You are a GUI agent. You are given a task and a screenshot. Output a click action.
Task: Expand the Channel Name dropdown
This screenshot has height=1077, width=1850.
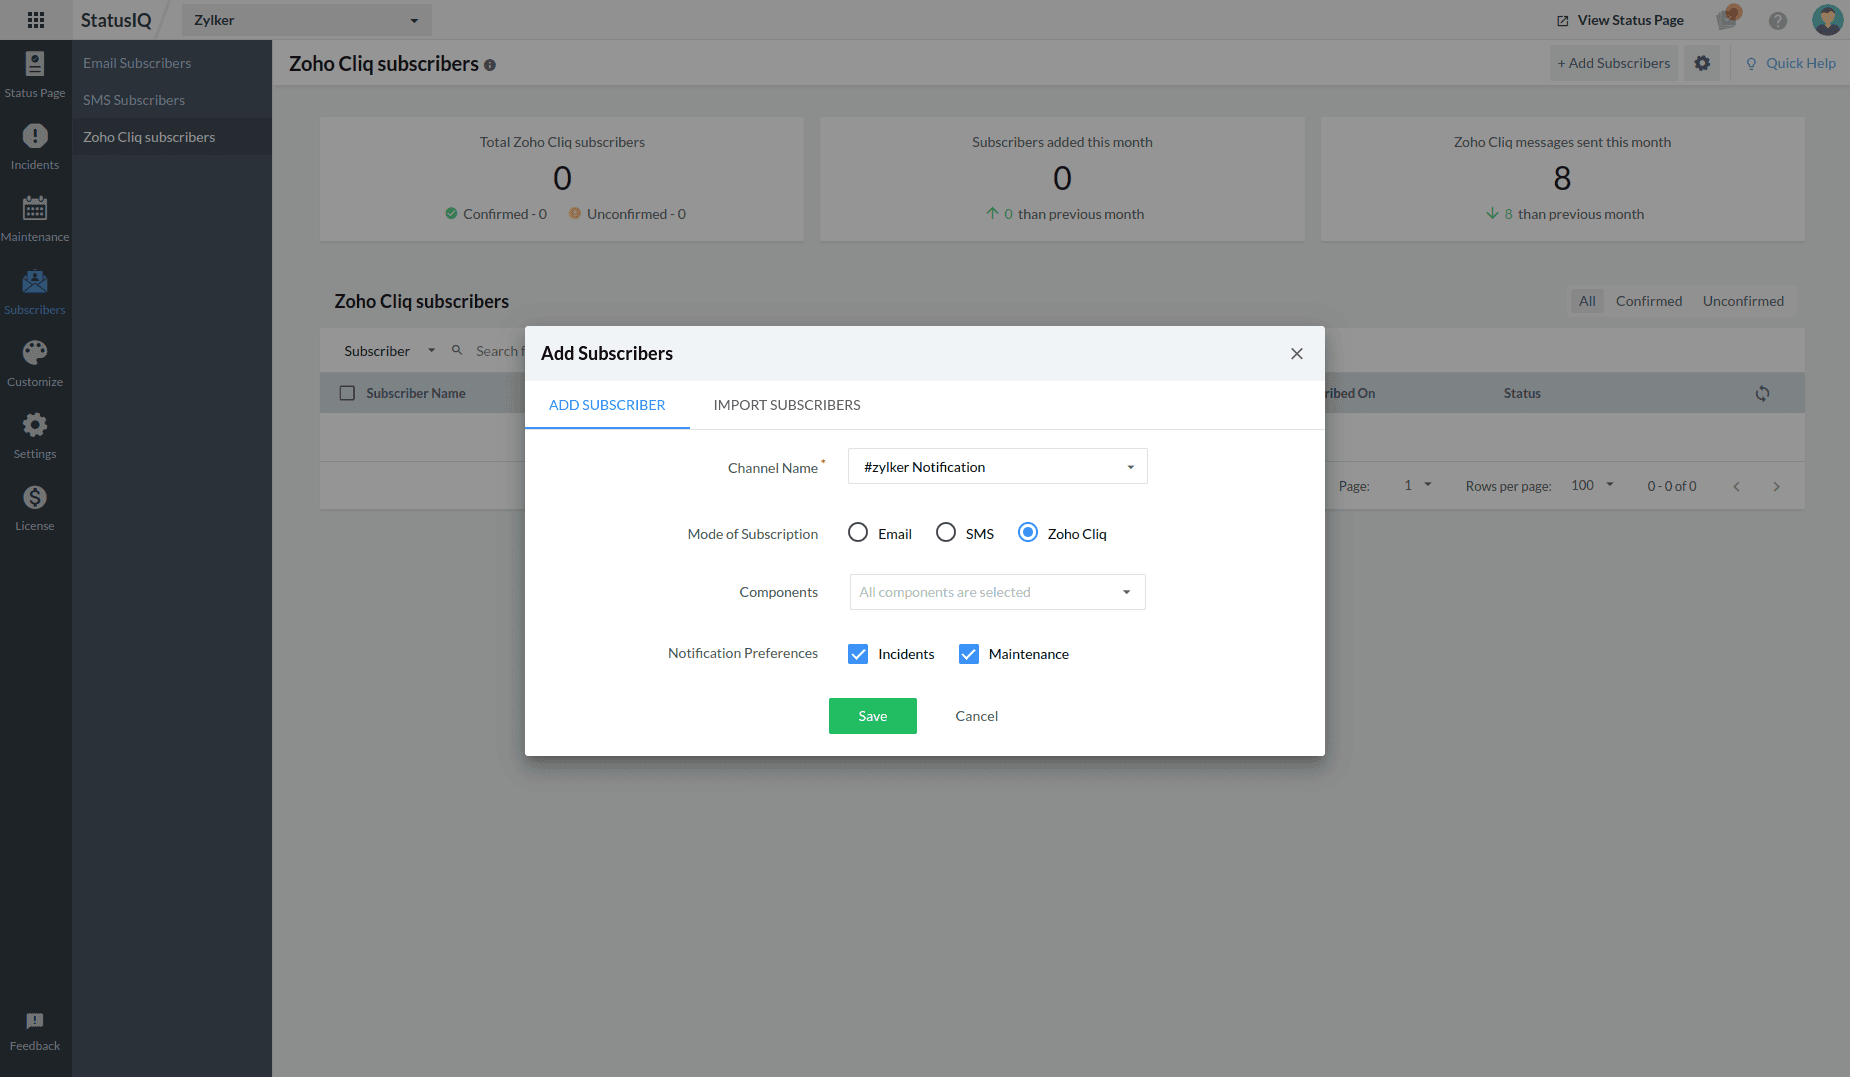pos(998,467)
